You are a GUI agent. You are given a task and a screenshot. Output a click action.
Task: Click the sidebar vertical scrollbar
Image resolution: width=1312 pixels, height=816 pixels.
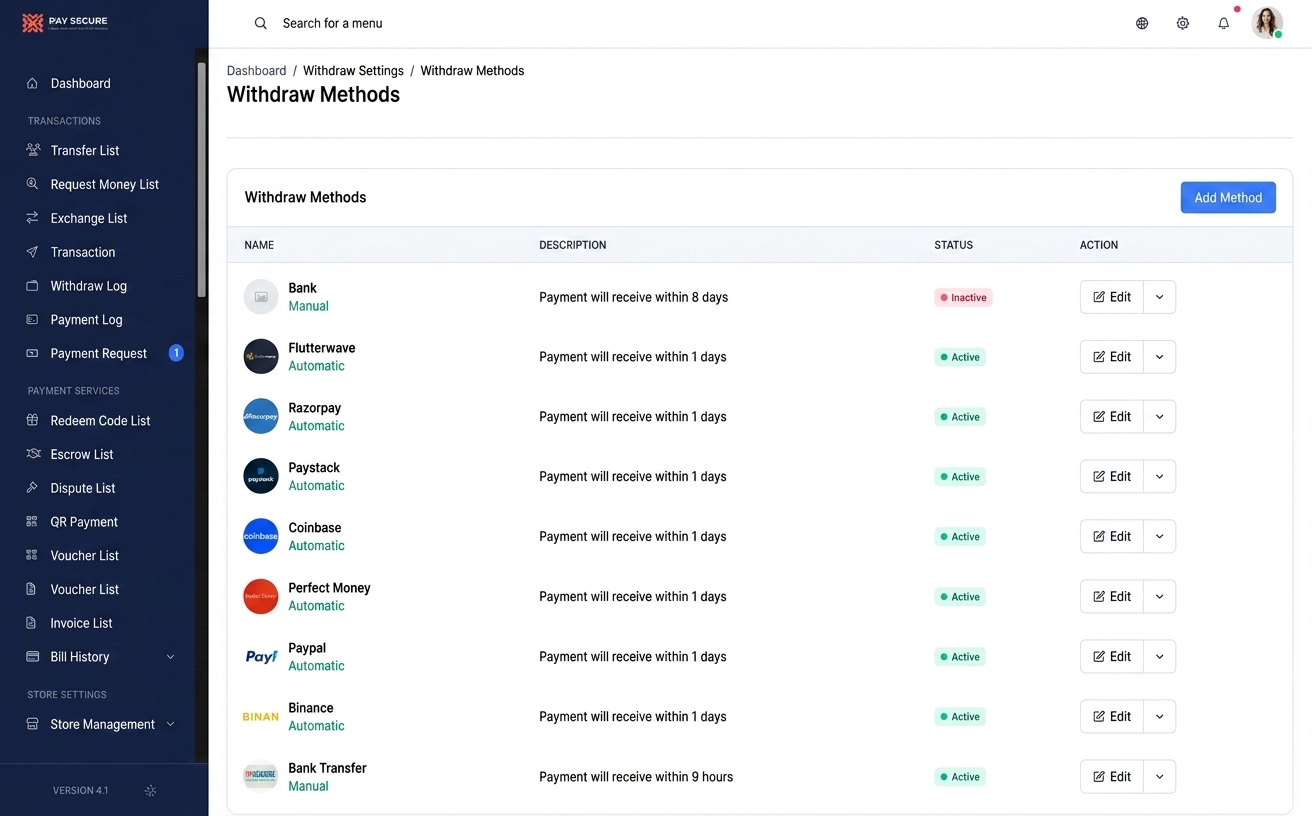pyautogui.click(x=201, y=180)
